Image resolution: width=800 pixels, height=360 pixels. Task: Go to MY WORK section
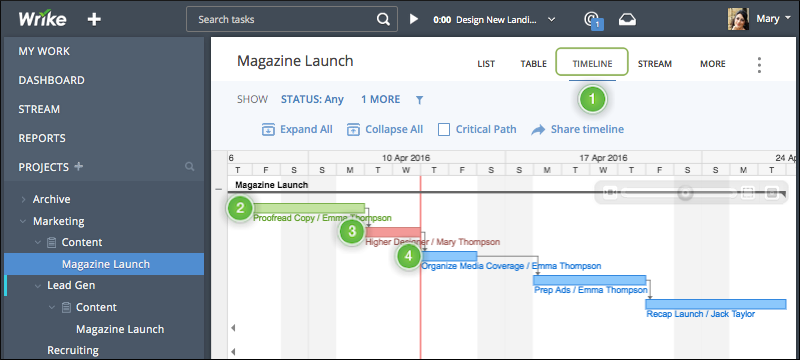coord(44,51)
